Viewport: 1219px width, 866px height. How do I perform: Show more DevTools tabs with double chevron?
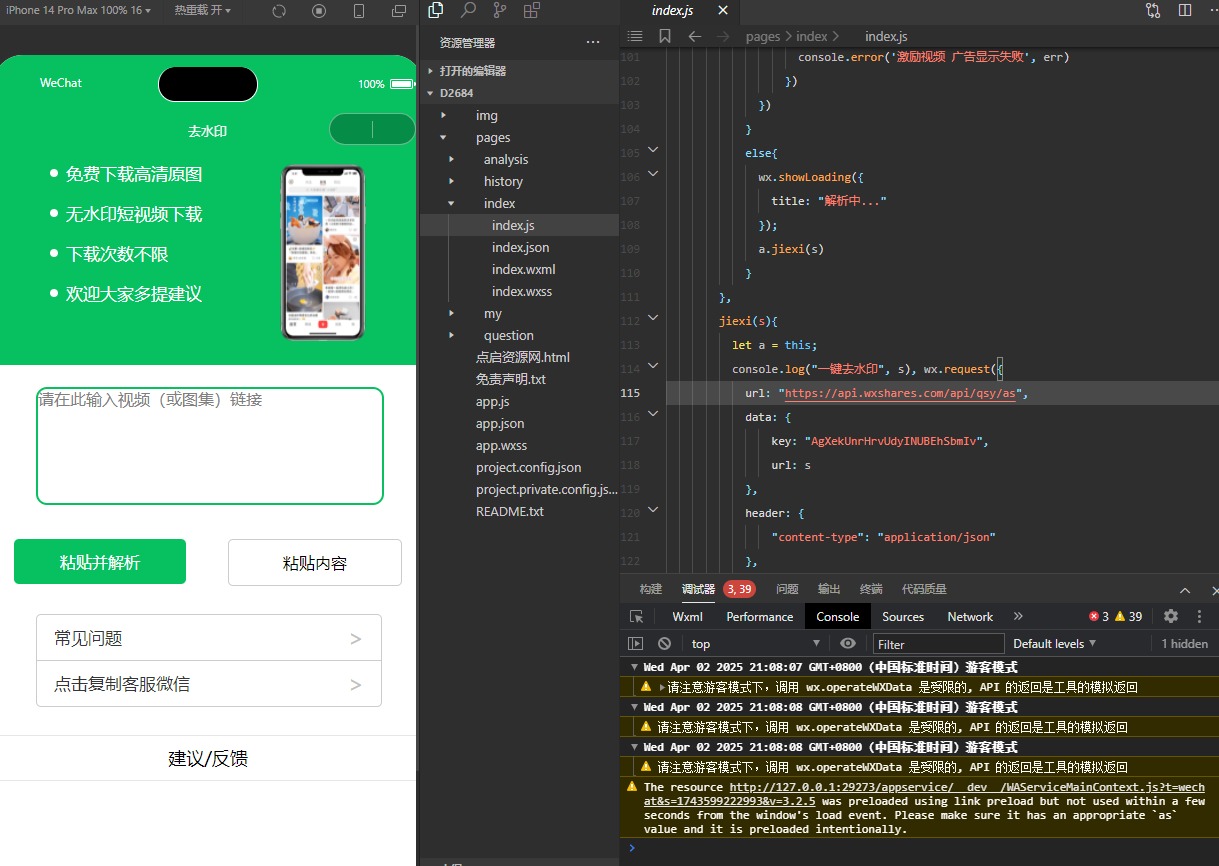pyautogui.click(x=1018, y=617)
